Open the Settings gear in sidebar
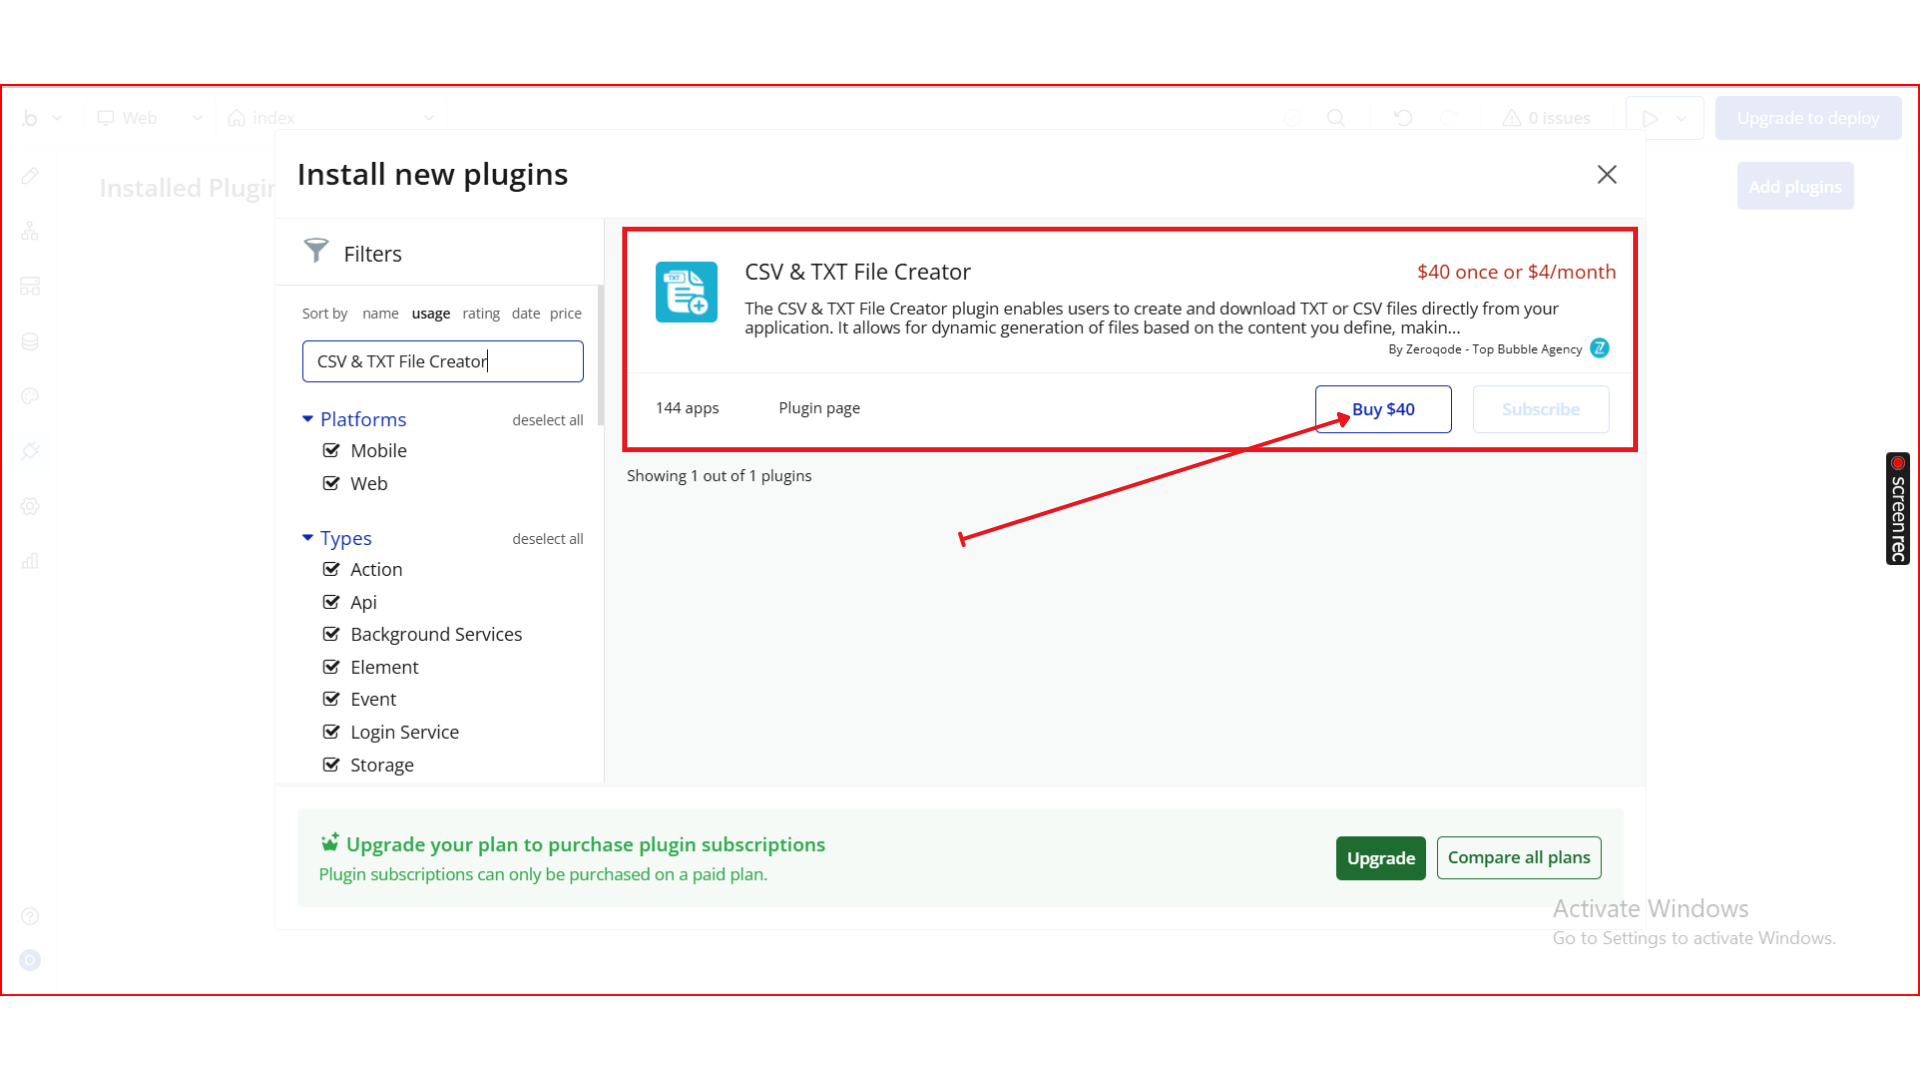 pyautogui.click(x=30, y=506)
